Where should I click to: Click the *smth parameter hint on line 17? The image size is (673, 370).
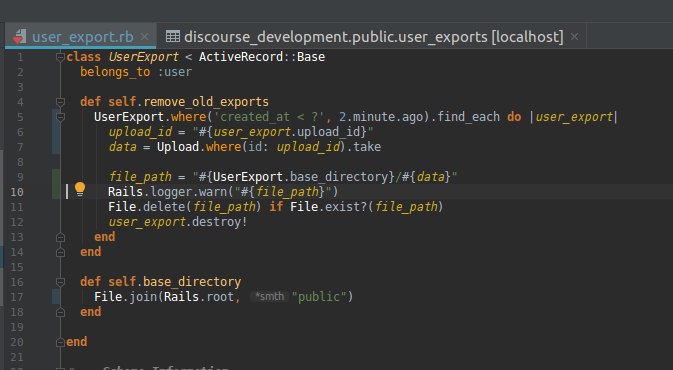point(269,297)
